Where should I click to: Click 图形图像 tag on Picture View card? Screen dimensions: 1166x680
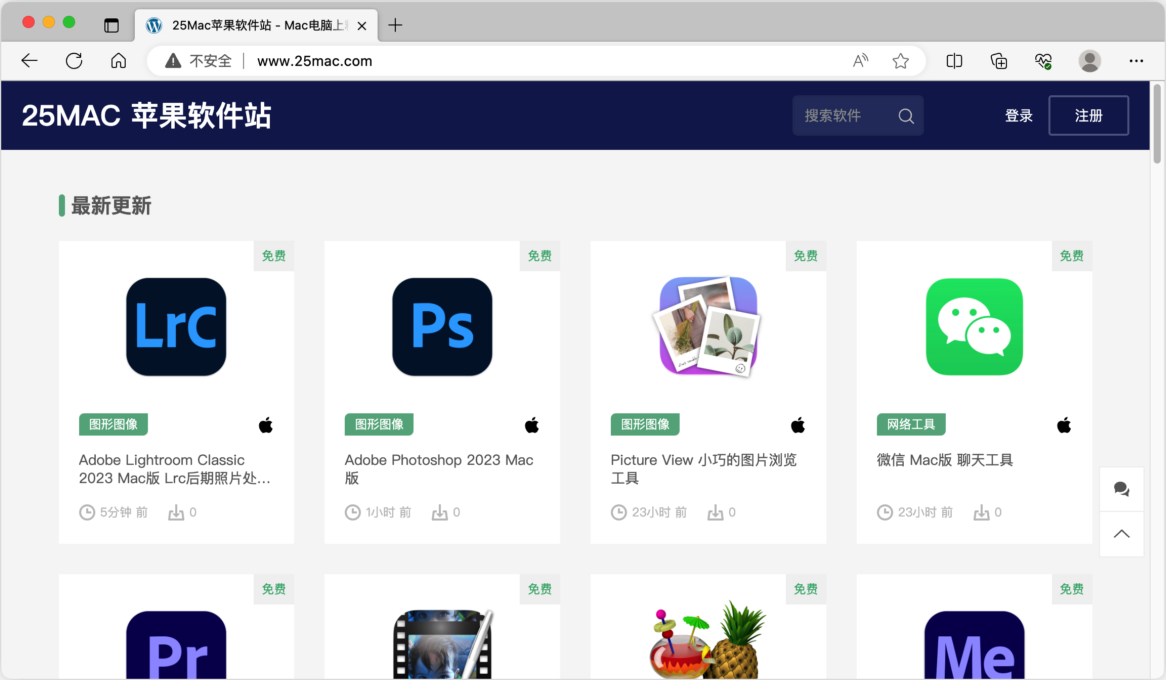point(645,424)
